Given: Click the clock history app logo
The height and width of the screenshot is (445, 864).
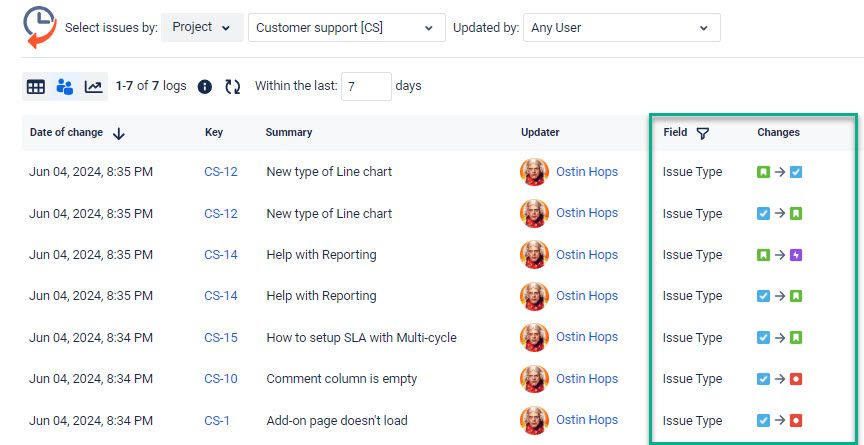Looking at the screenshot, I should [x=39, y=27].
